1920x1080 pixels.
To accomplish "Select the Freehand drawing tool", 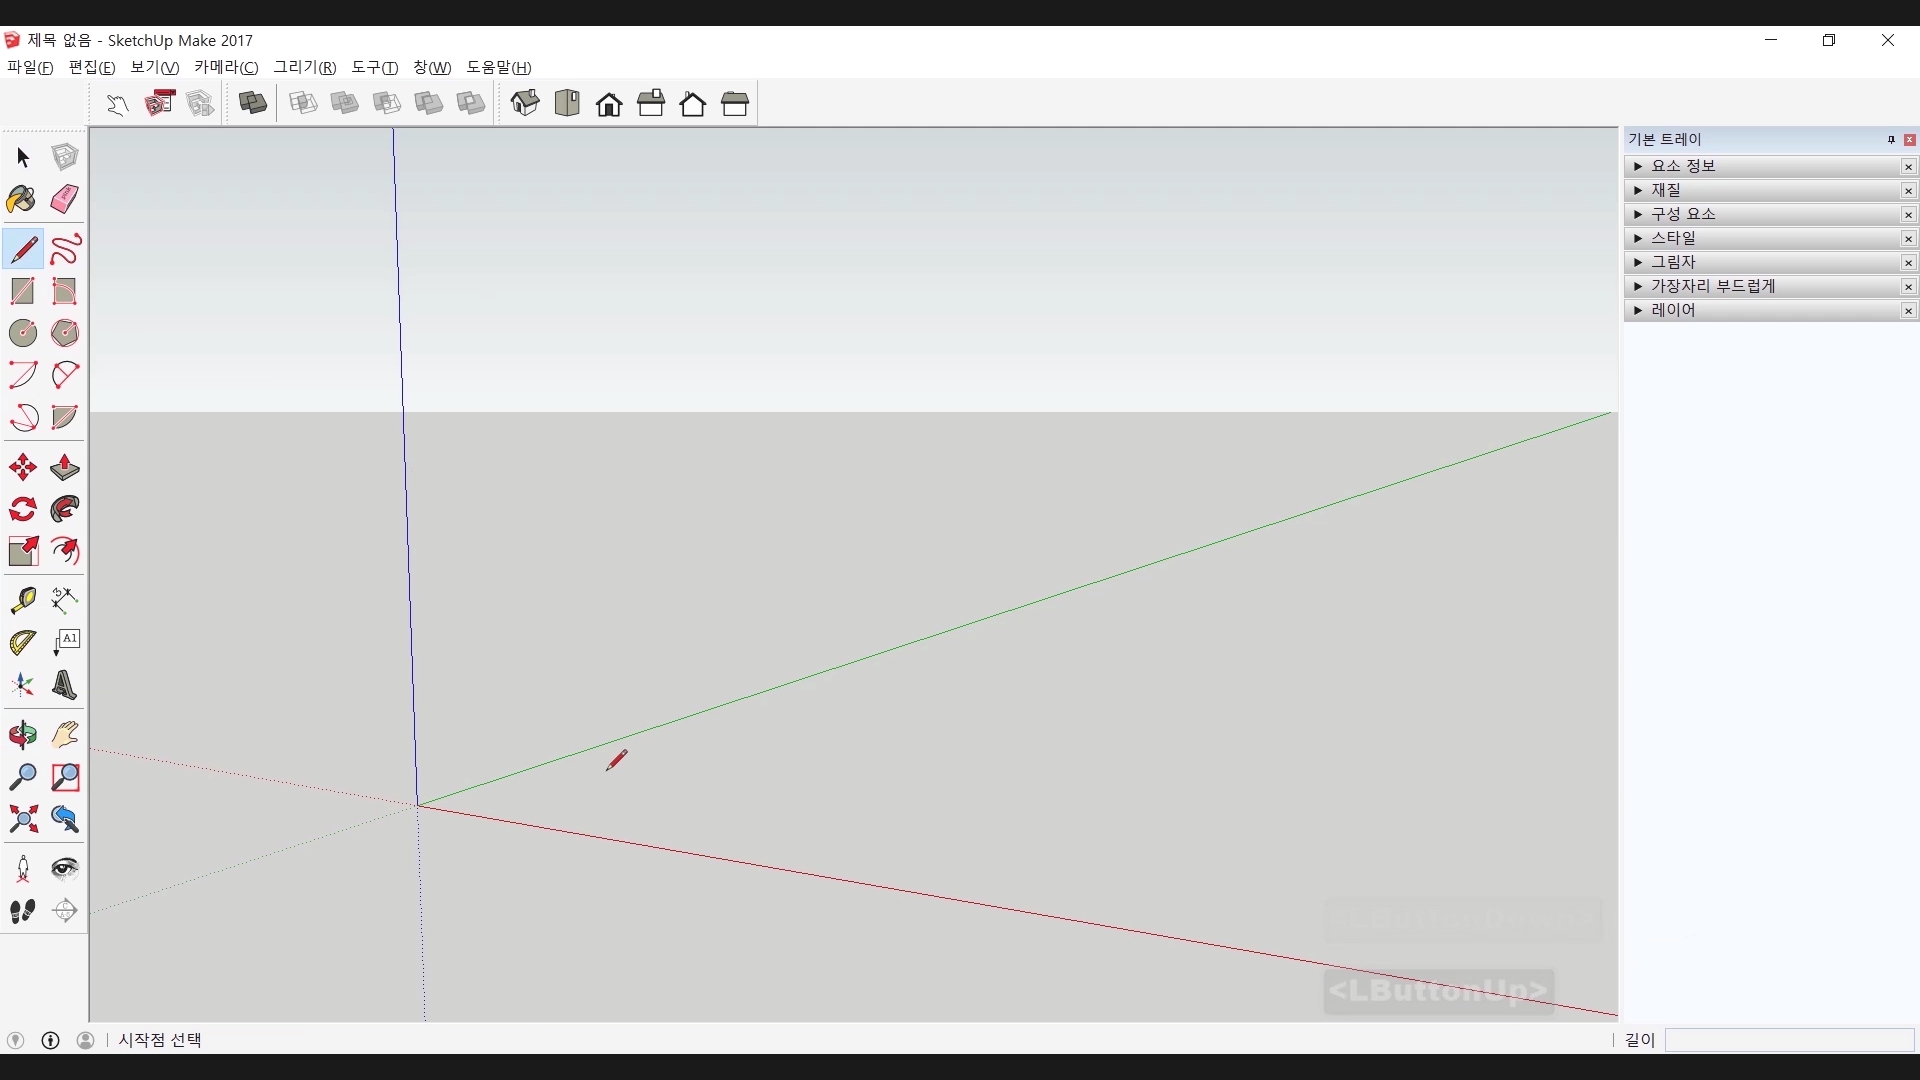I will pos(65,249).
